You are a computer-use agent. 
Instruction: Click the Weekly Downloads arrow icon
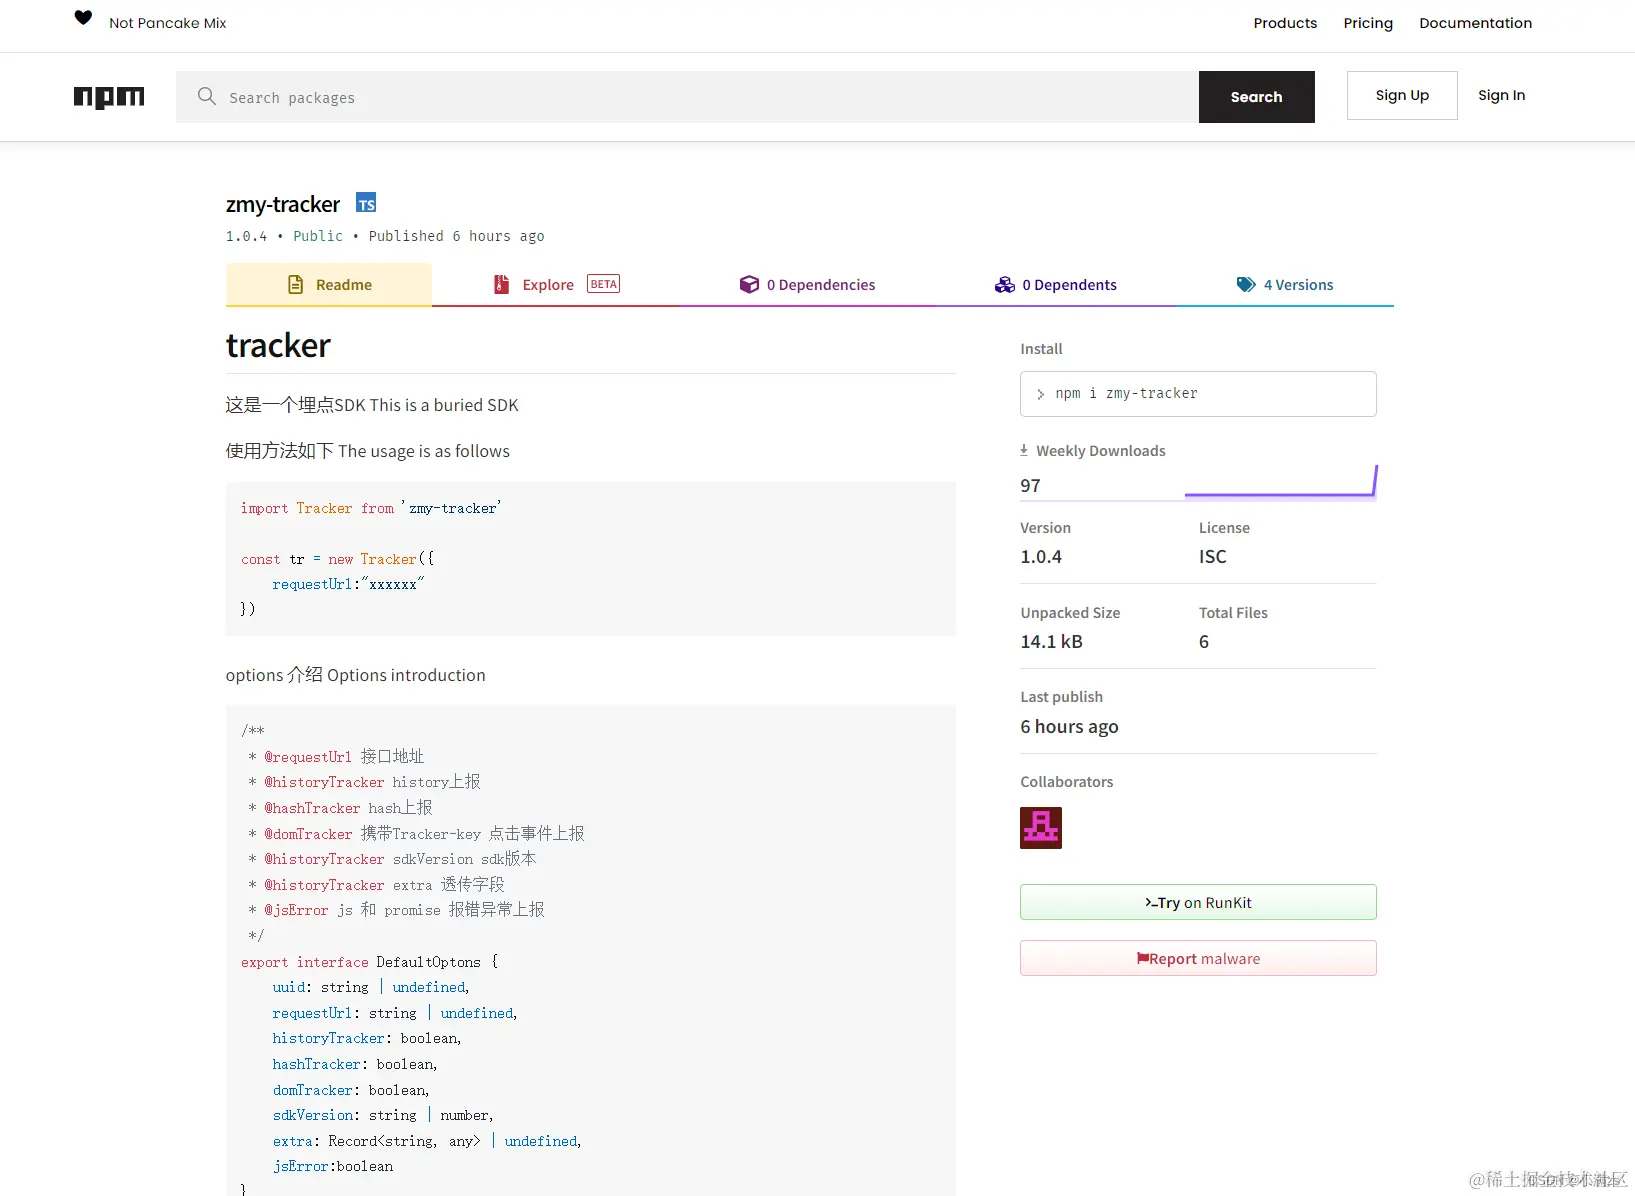1024,450
